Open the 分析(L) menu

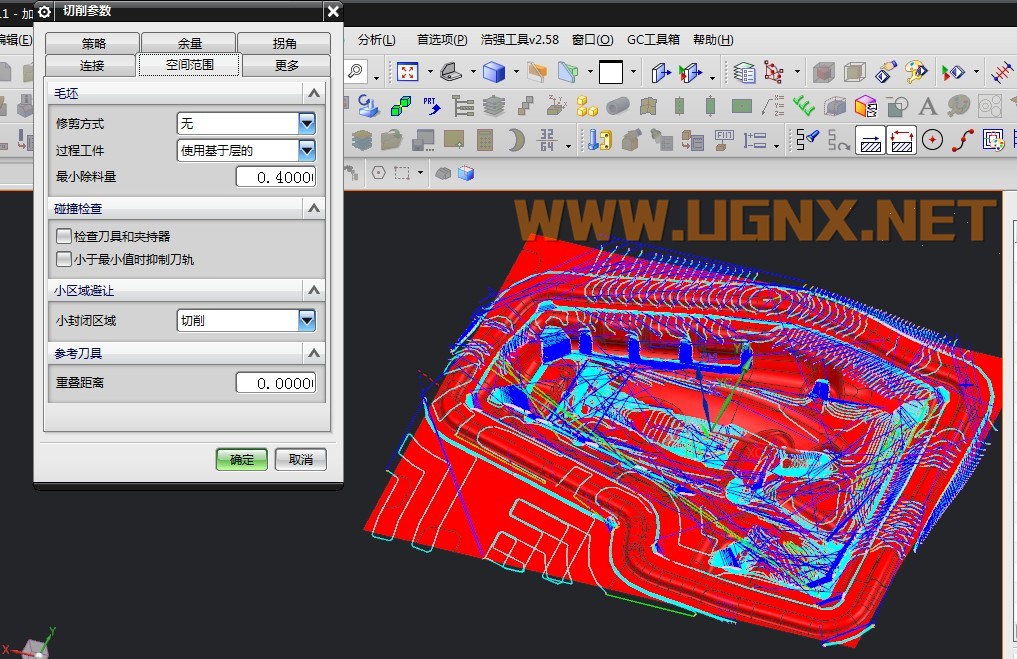(x=376, y=40)
